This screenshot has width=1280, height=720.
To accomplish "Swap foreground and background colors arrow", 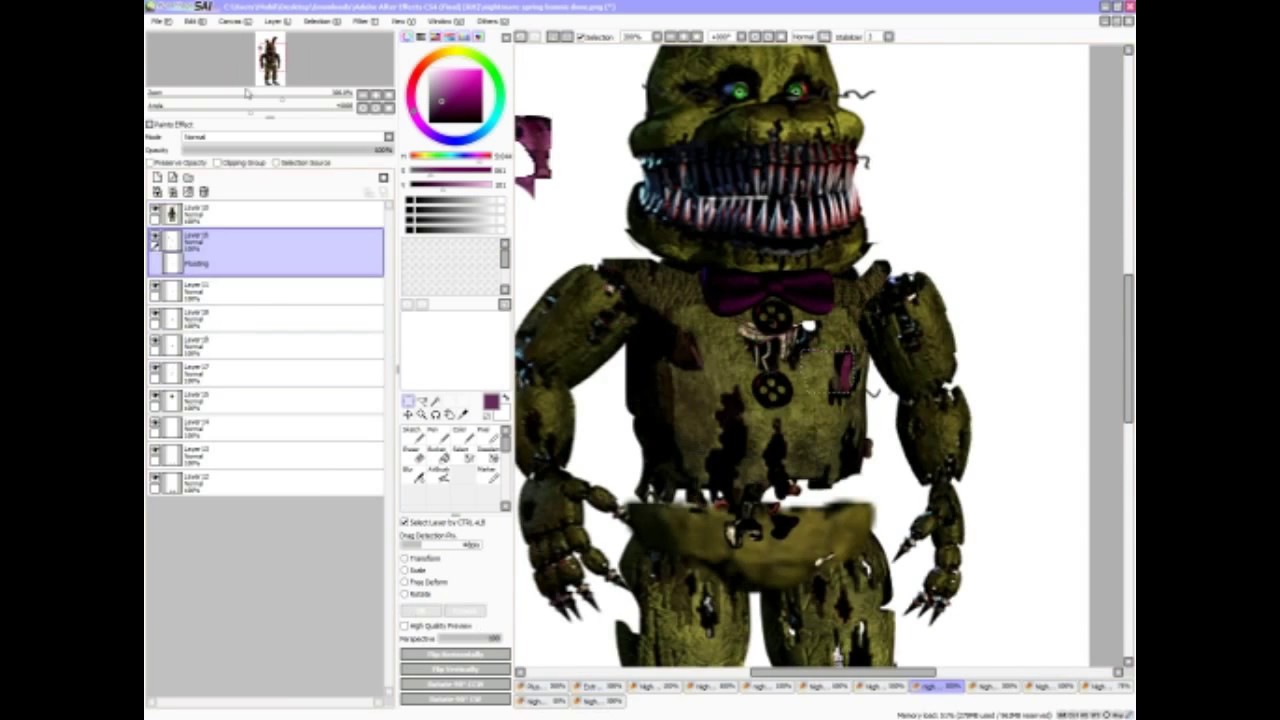I will 506,397.
